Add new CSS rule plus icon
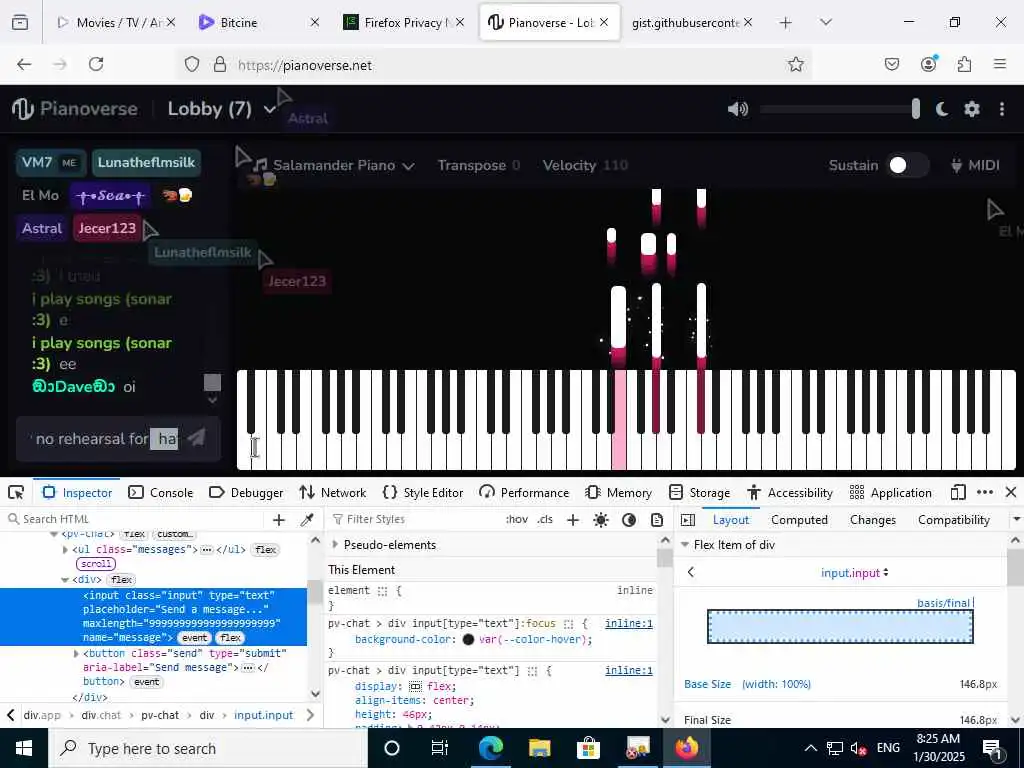Screen dimensions: 1024x768 [573, 520]
